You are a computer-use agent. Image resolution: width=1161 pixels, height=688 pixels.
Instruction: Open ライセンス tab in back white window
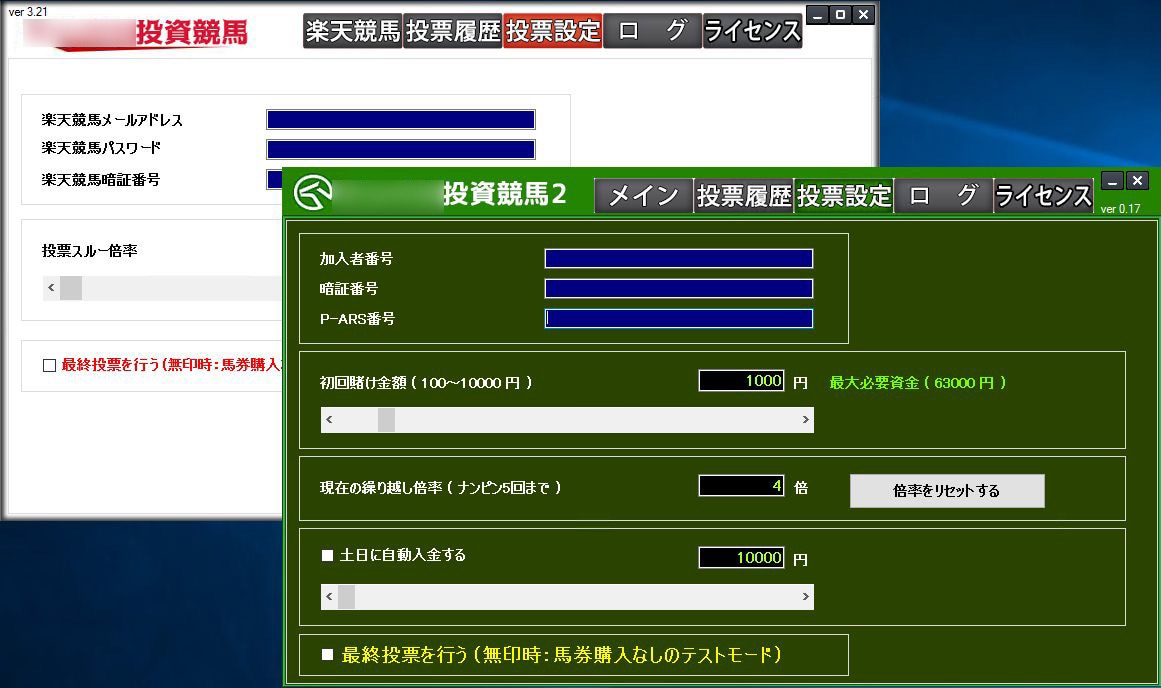(752, 31)
